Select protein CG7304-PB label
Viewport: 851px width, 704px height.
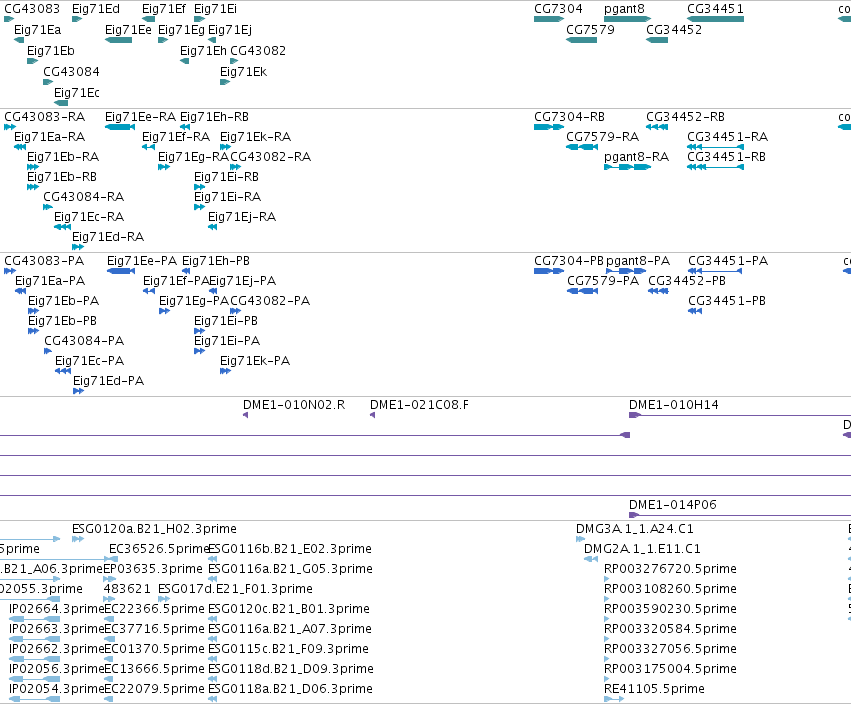point(569,262)
